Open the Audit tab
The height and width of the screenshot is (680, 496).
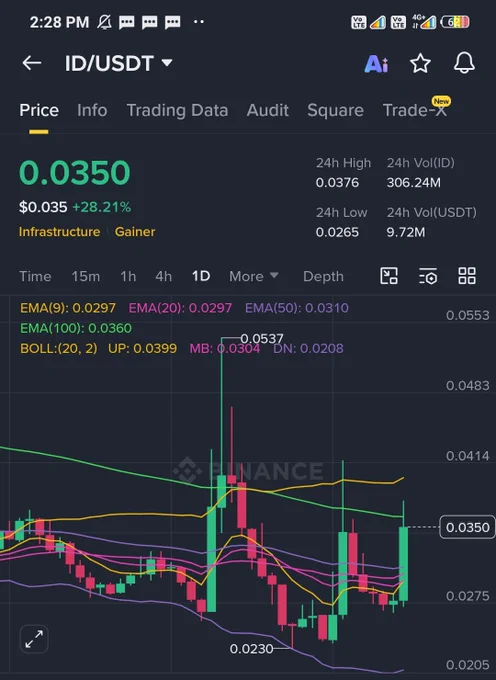coord(268,110)
